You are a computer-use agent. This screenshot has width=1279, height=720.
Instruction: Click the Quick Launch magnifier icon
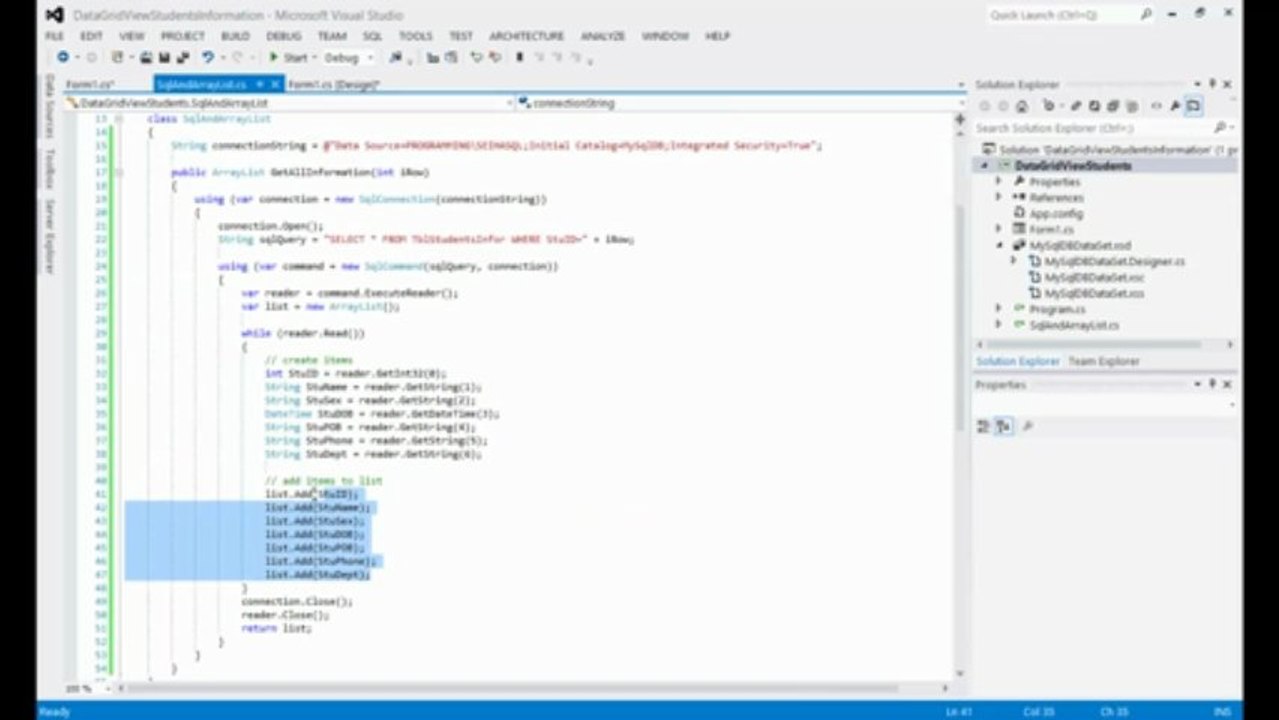pyautogui.click(x=1146, y=14)
